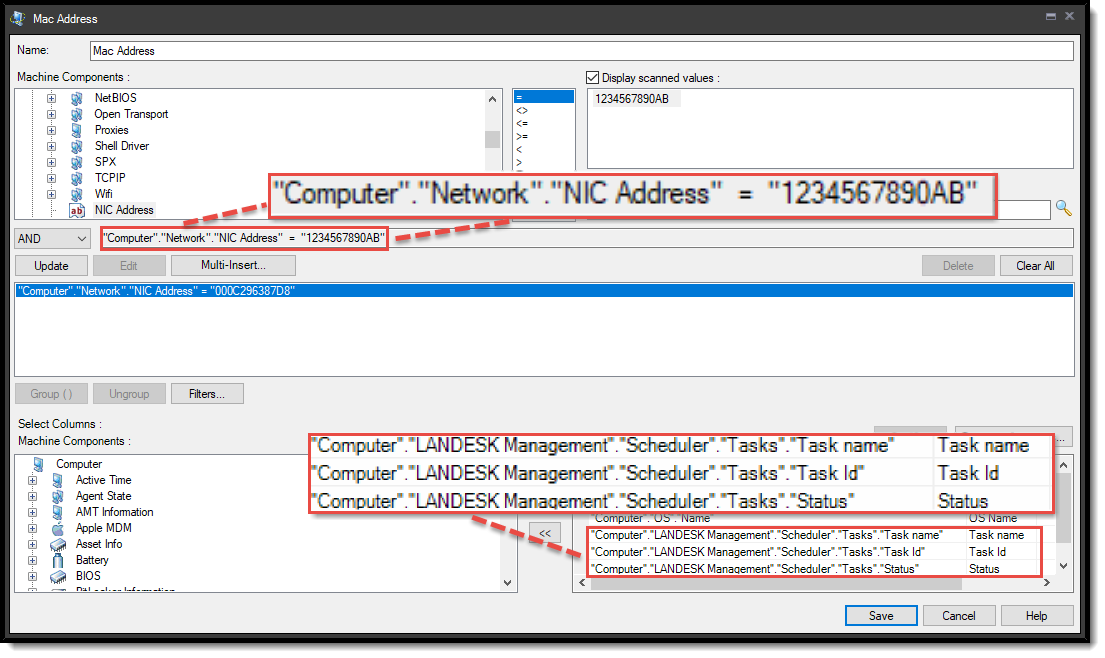
Task: Click the Computer root node icon
Action: (x=38, y=464)
